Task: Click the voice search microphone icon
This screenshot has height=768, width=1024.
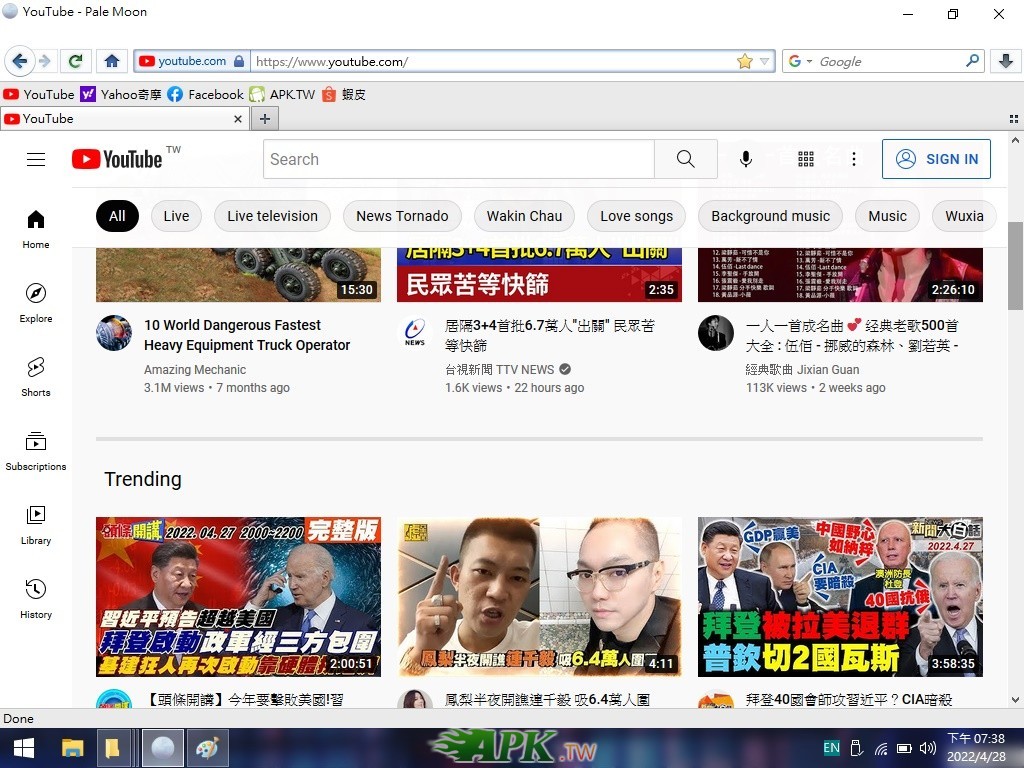Action: point(746,159)
